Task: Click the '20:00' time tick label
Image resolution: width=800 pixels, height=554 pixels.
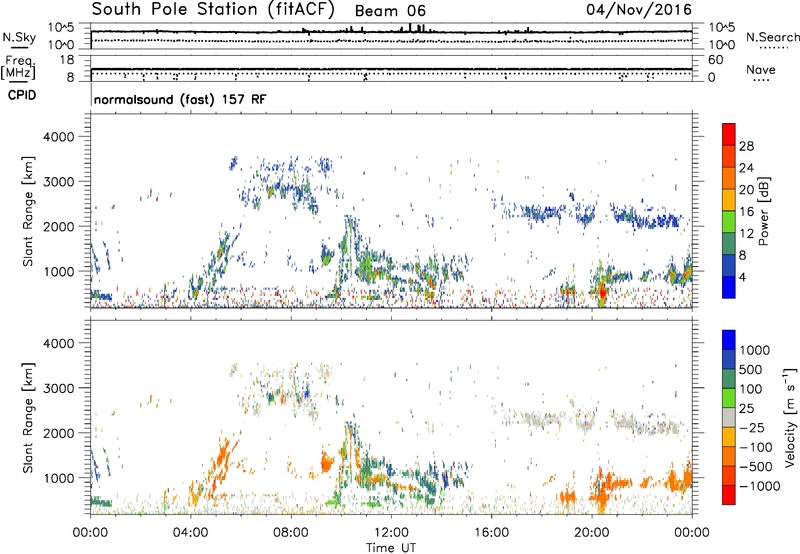Action: [x=591, y=533]
